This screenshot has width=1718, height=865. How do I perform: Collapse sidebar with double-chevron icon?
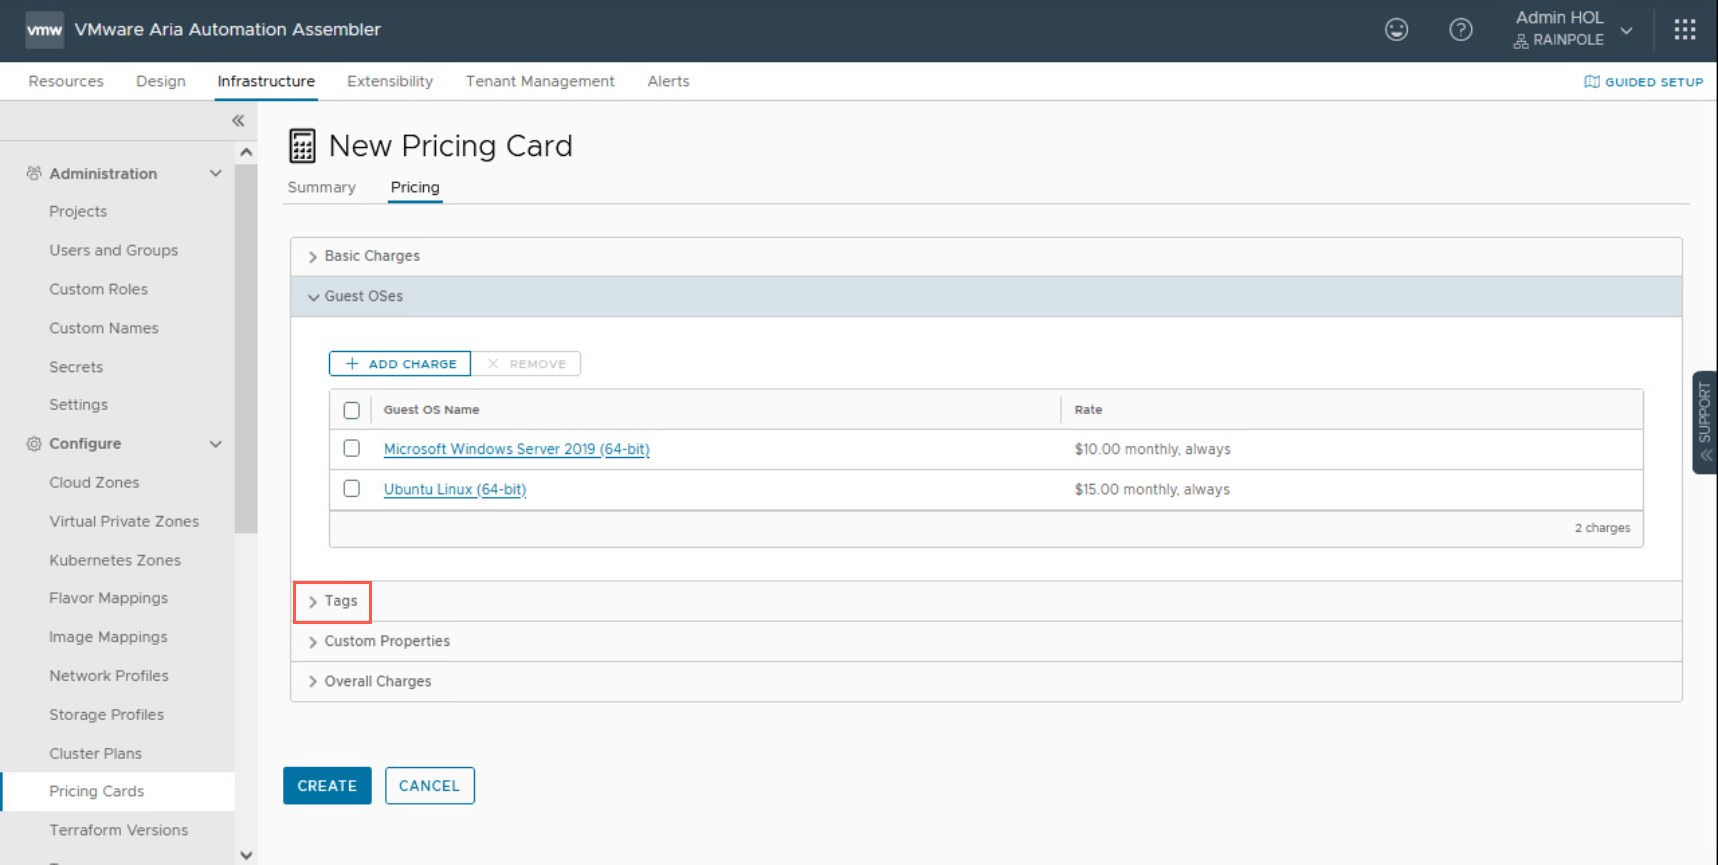pyautogui.click(x=238, y=121)
